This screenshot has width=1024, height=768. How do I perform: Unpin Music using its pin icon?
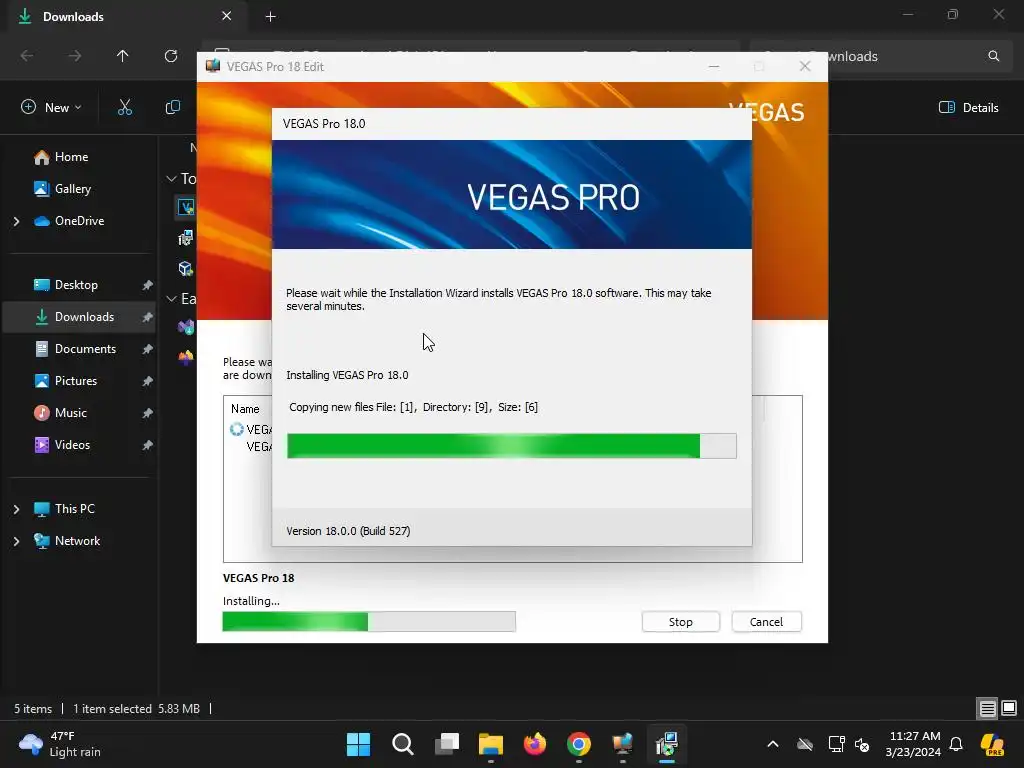[x=148, y=413]
